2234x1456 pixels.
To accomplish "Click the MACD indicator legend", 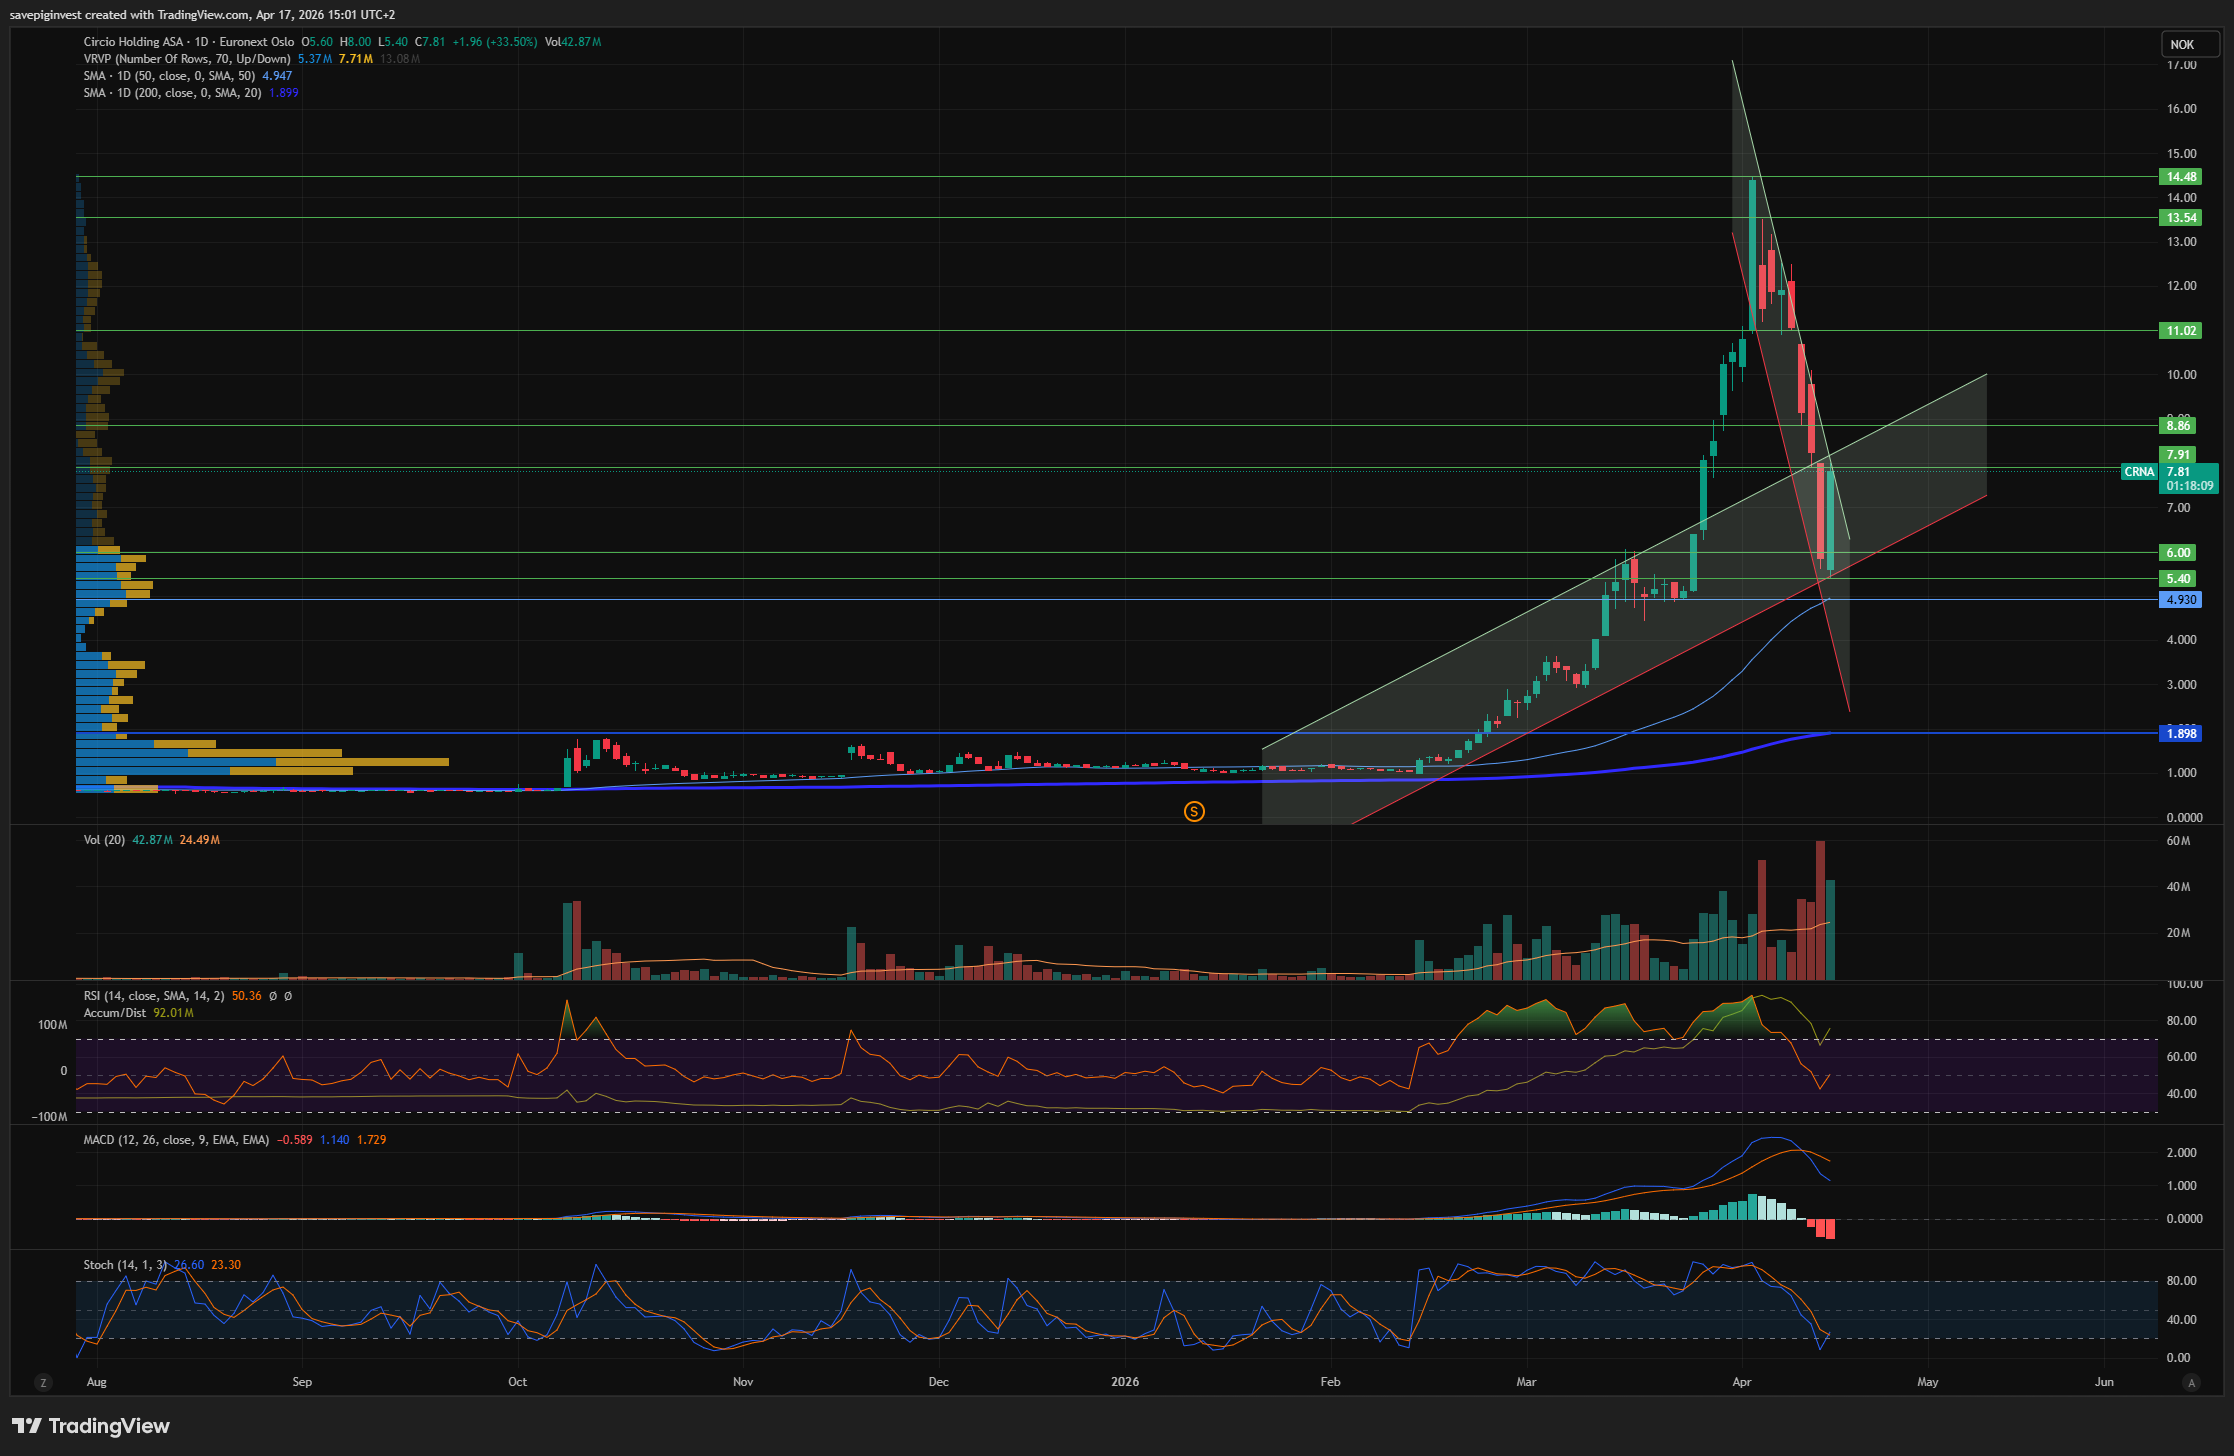I will point(176,1140).
